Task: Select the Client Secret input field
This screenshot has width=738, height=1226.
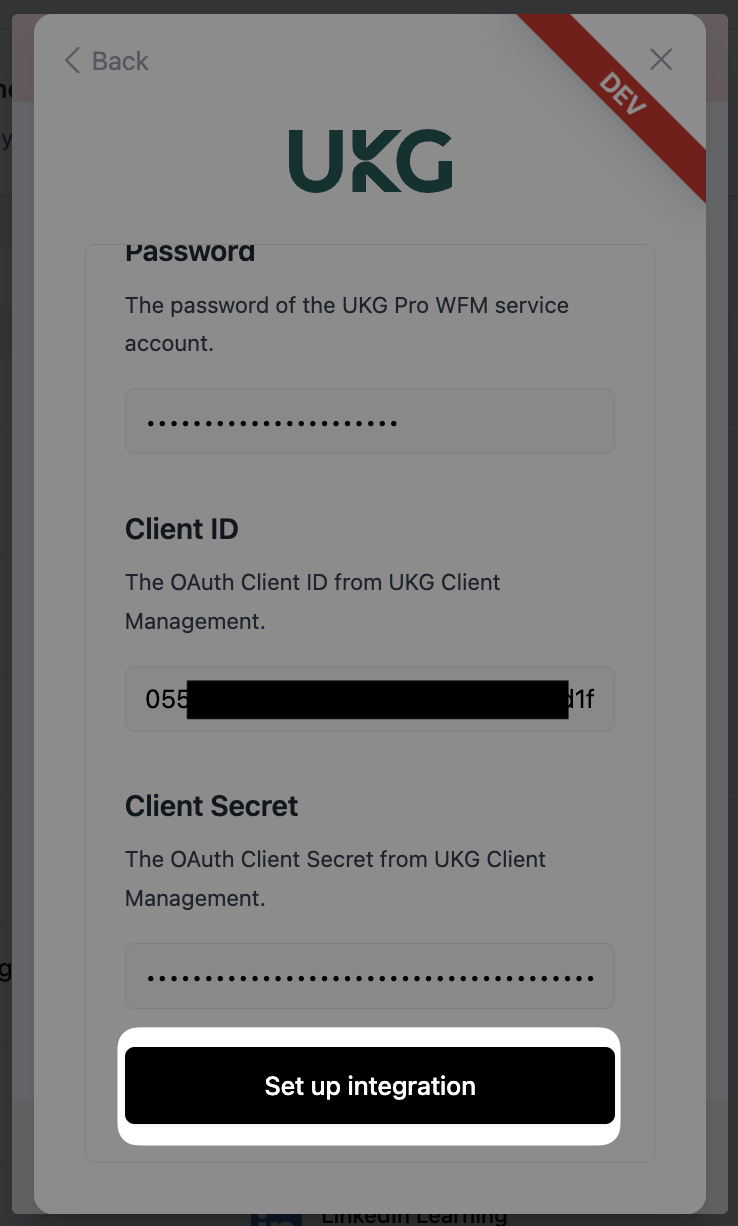Action: (369, 976)
